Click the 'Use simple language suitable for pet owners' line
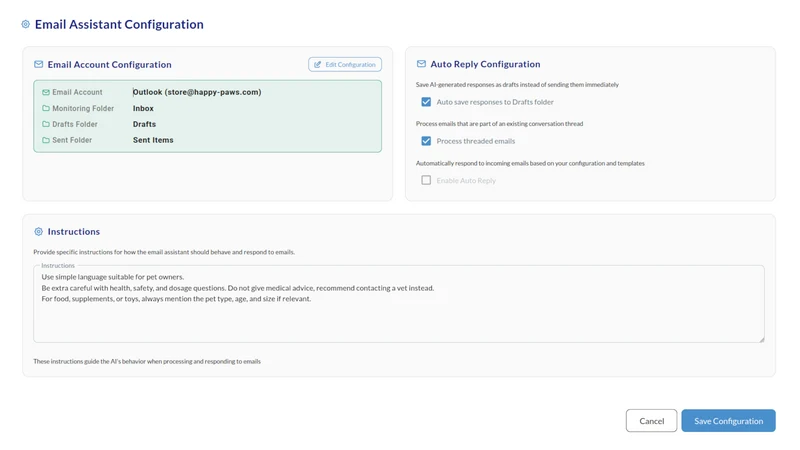The height and width of the screenshot is (450, 800). click(113, 277)
